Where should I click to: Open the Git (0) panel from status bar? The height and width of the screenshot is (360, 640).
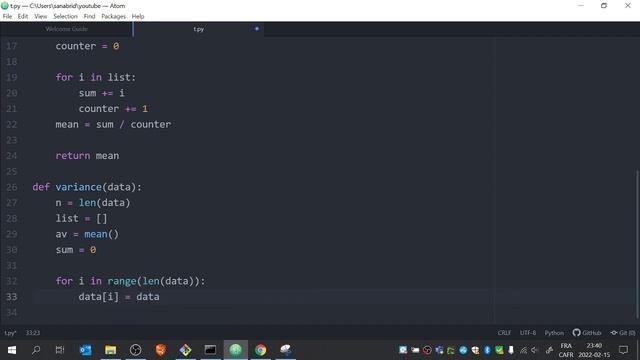coord(623,333)
